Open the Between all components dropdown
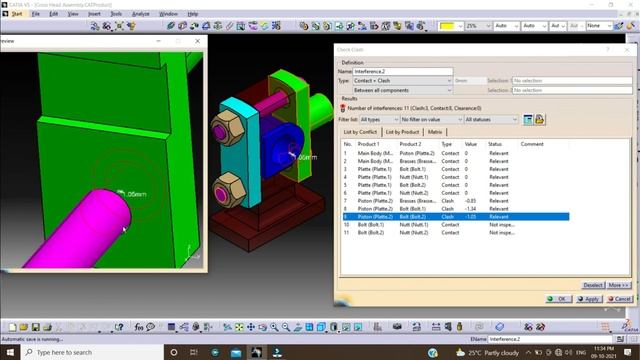The height and width of the screenshot is (360, 640). (402, 90)
